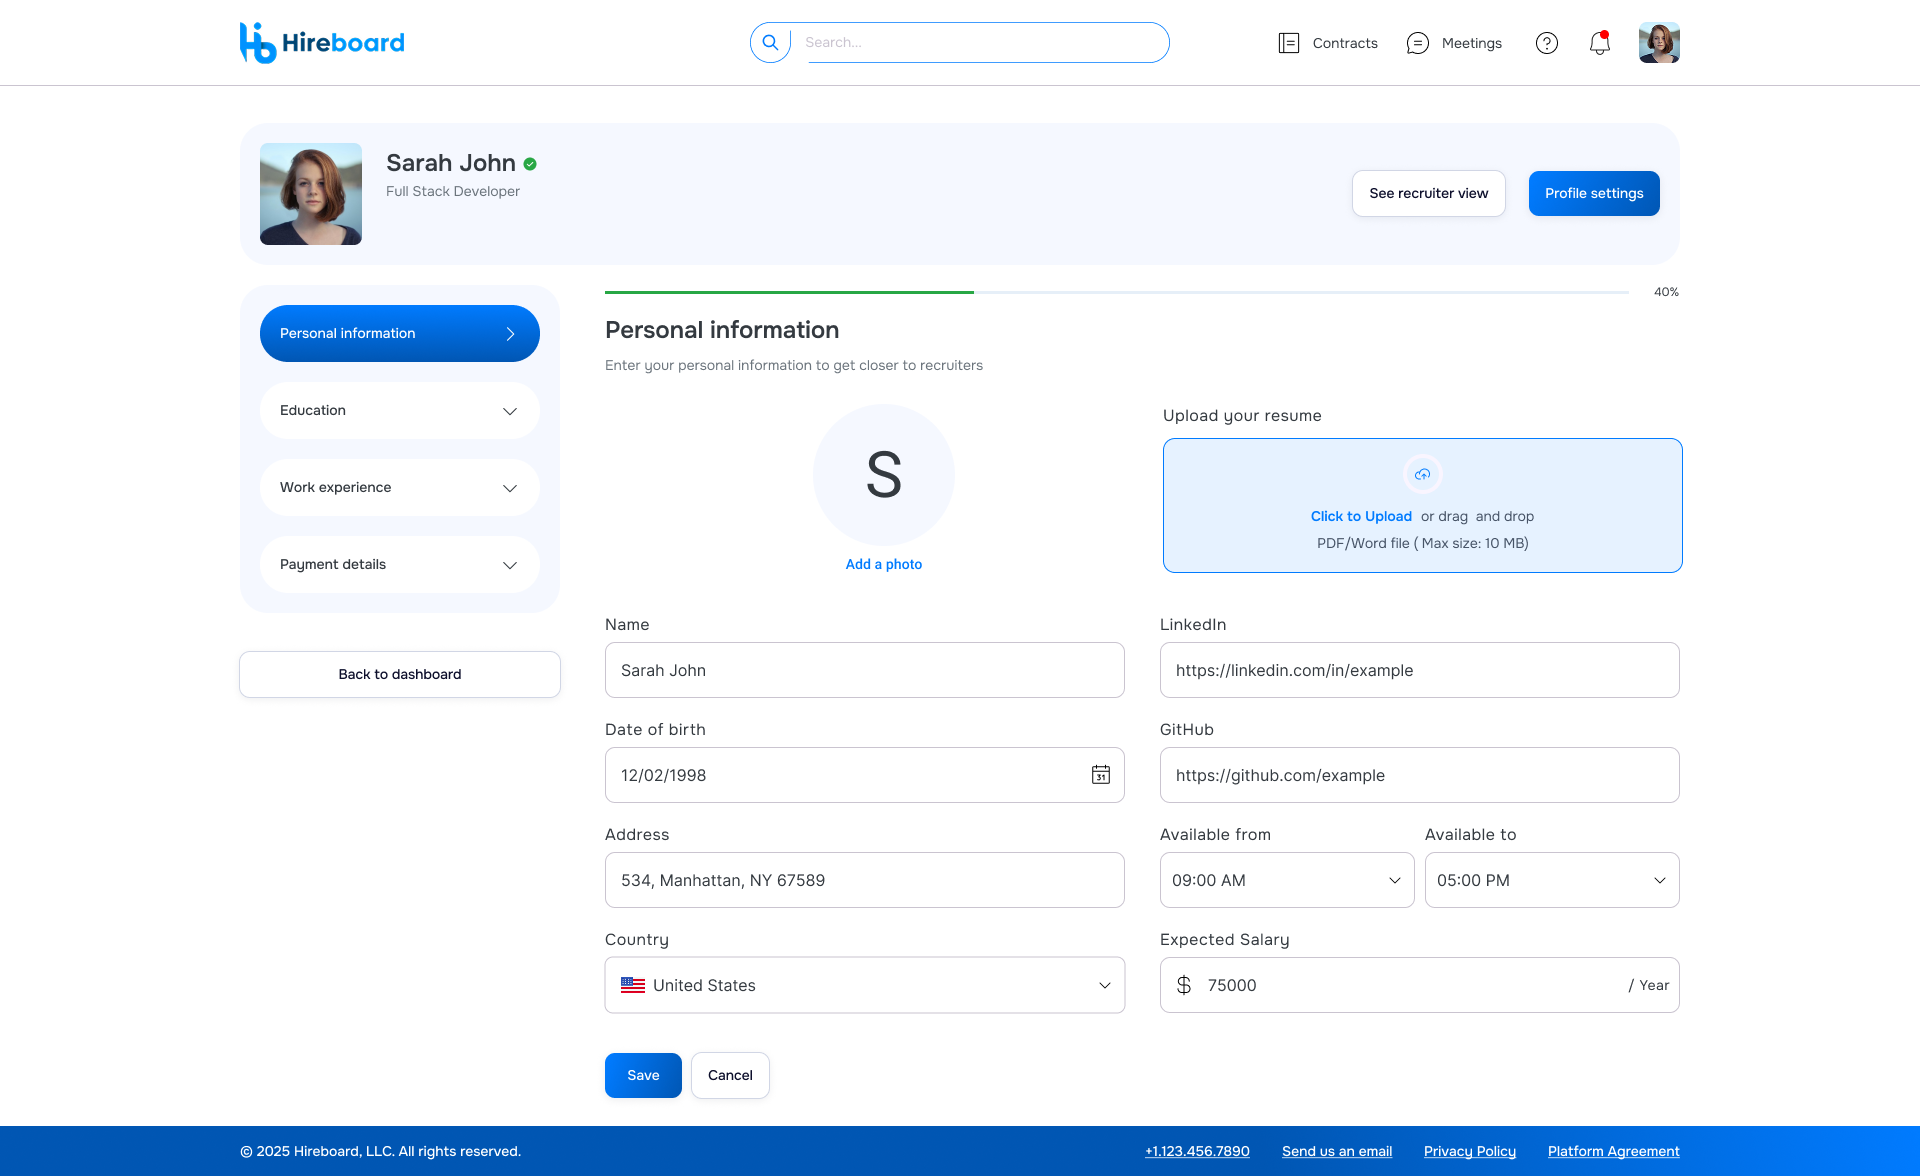Click the help question mark icon

pyautogui.click(x=1546, y=43)
